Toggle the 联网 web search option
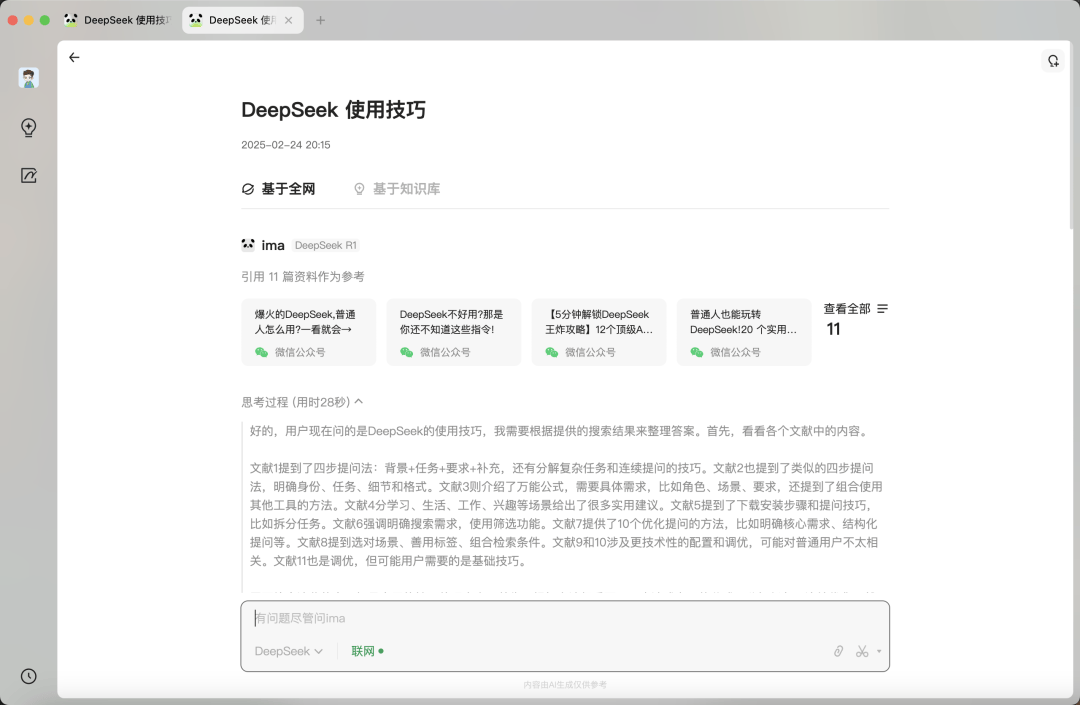This screenshot has width=1080, height=705. pyautogui.click(x=367, y=651)
